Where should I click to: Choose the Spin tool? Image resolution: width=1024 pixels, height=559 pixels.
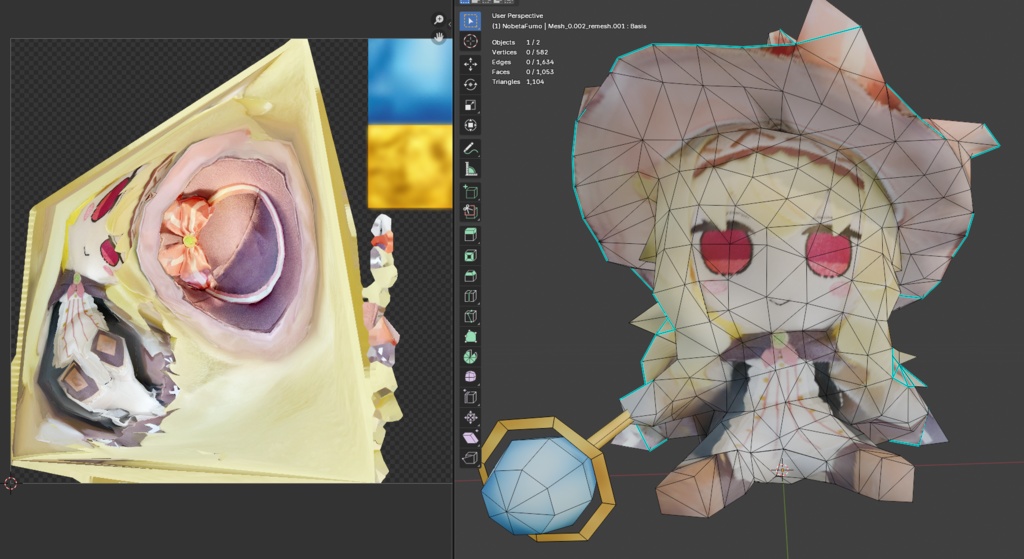pyautogui.click(x=470, y=357)
